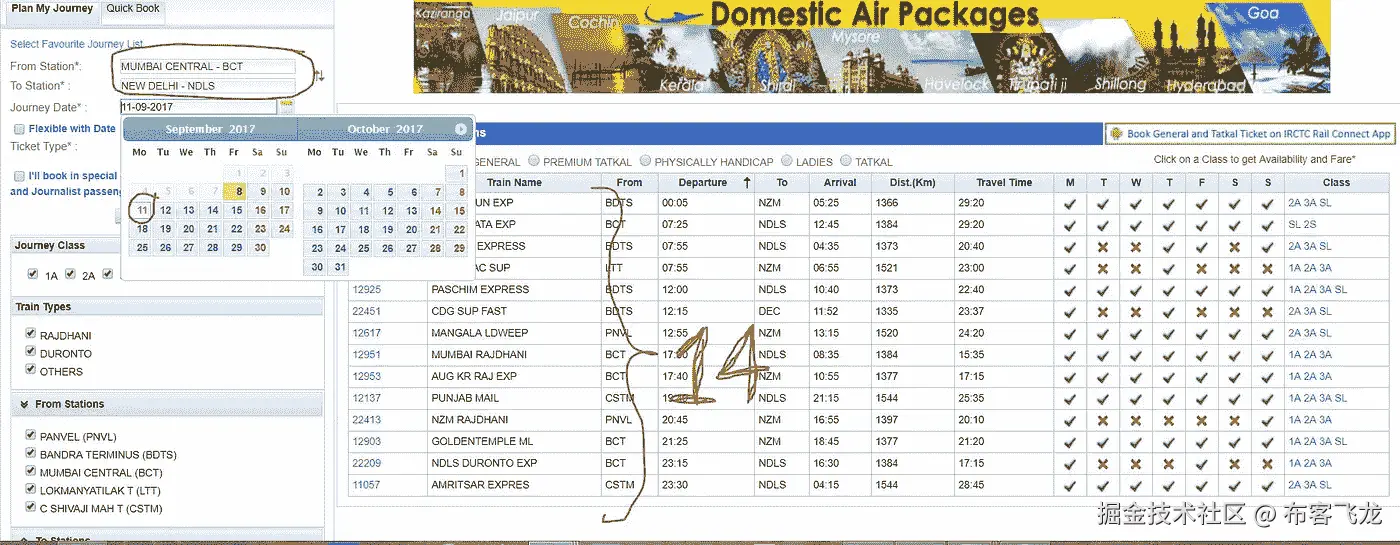Select PREMIUM TATKAL quota radio button

click(534, 161)
